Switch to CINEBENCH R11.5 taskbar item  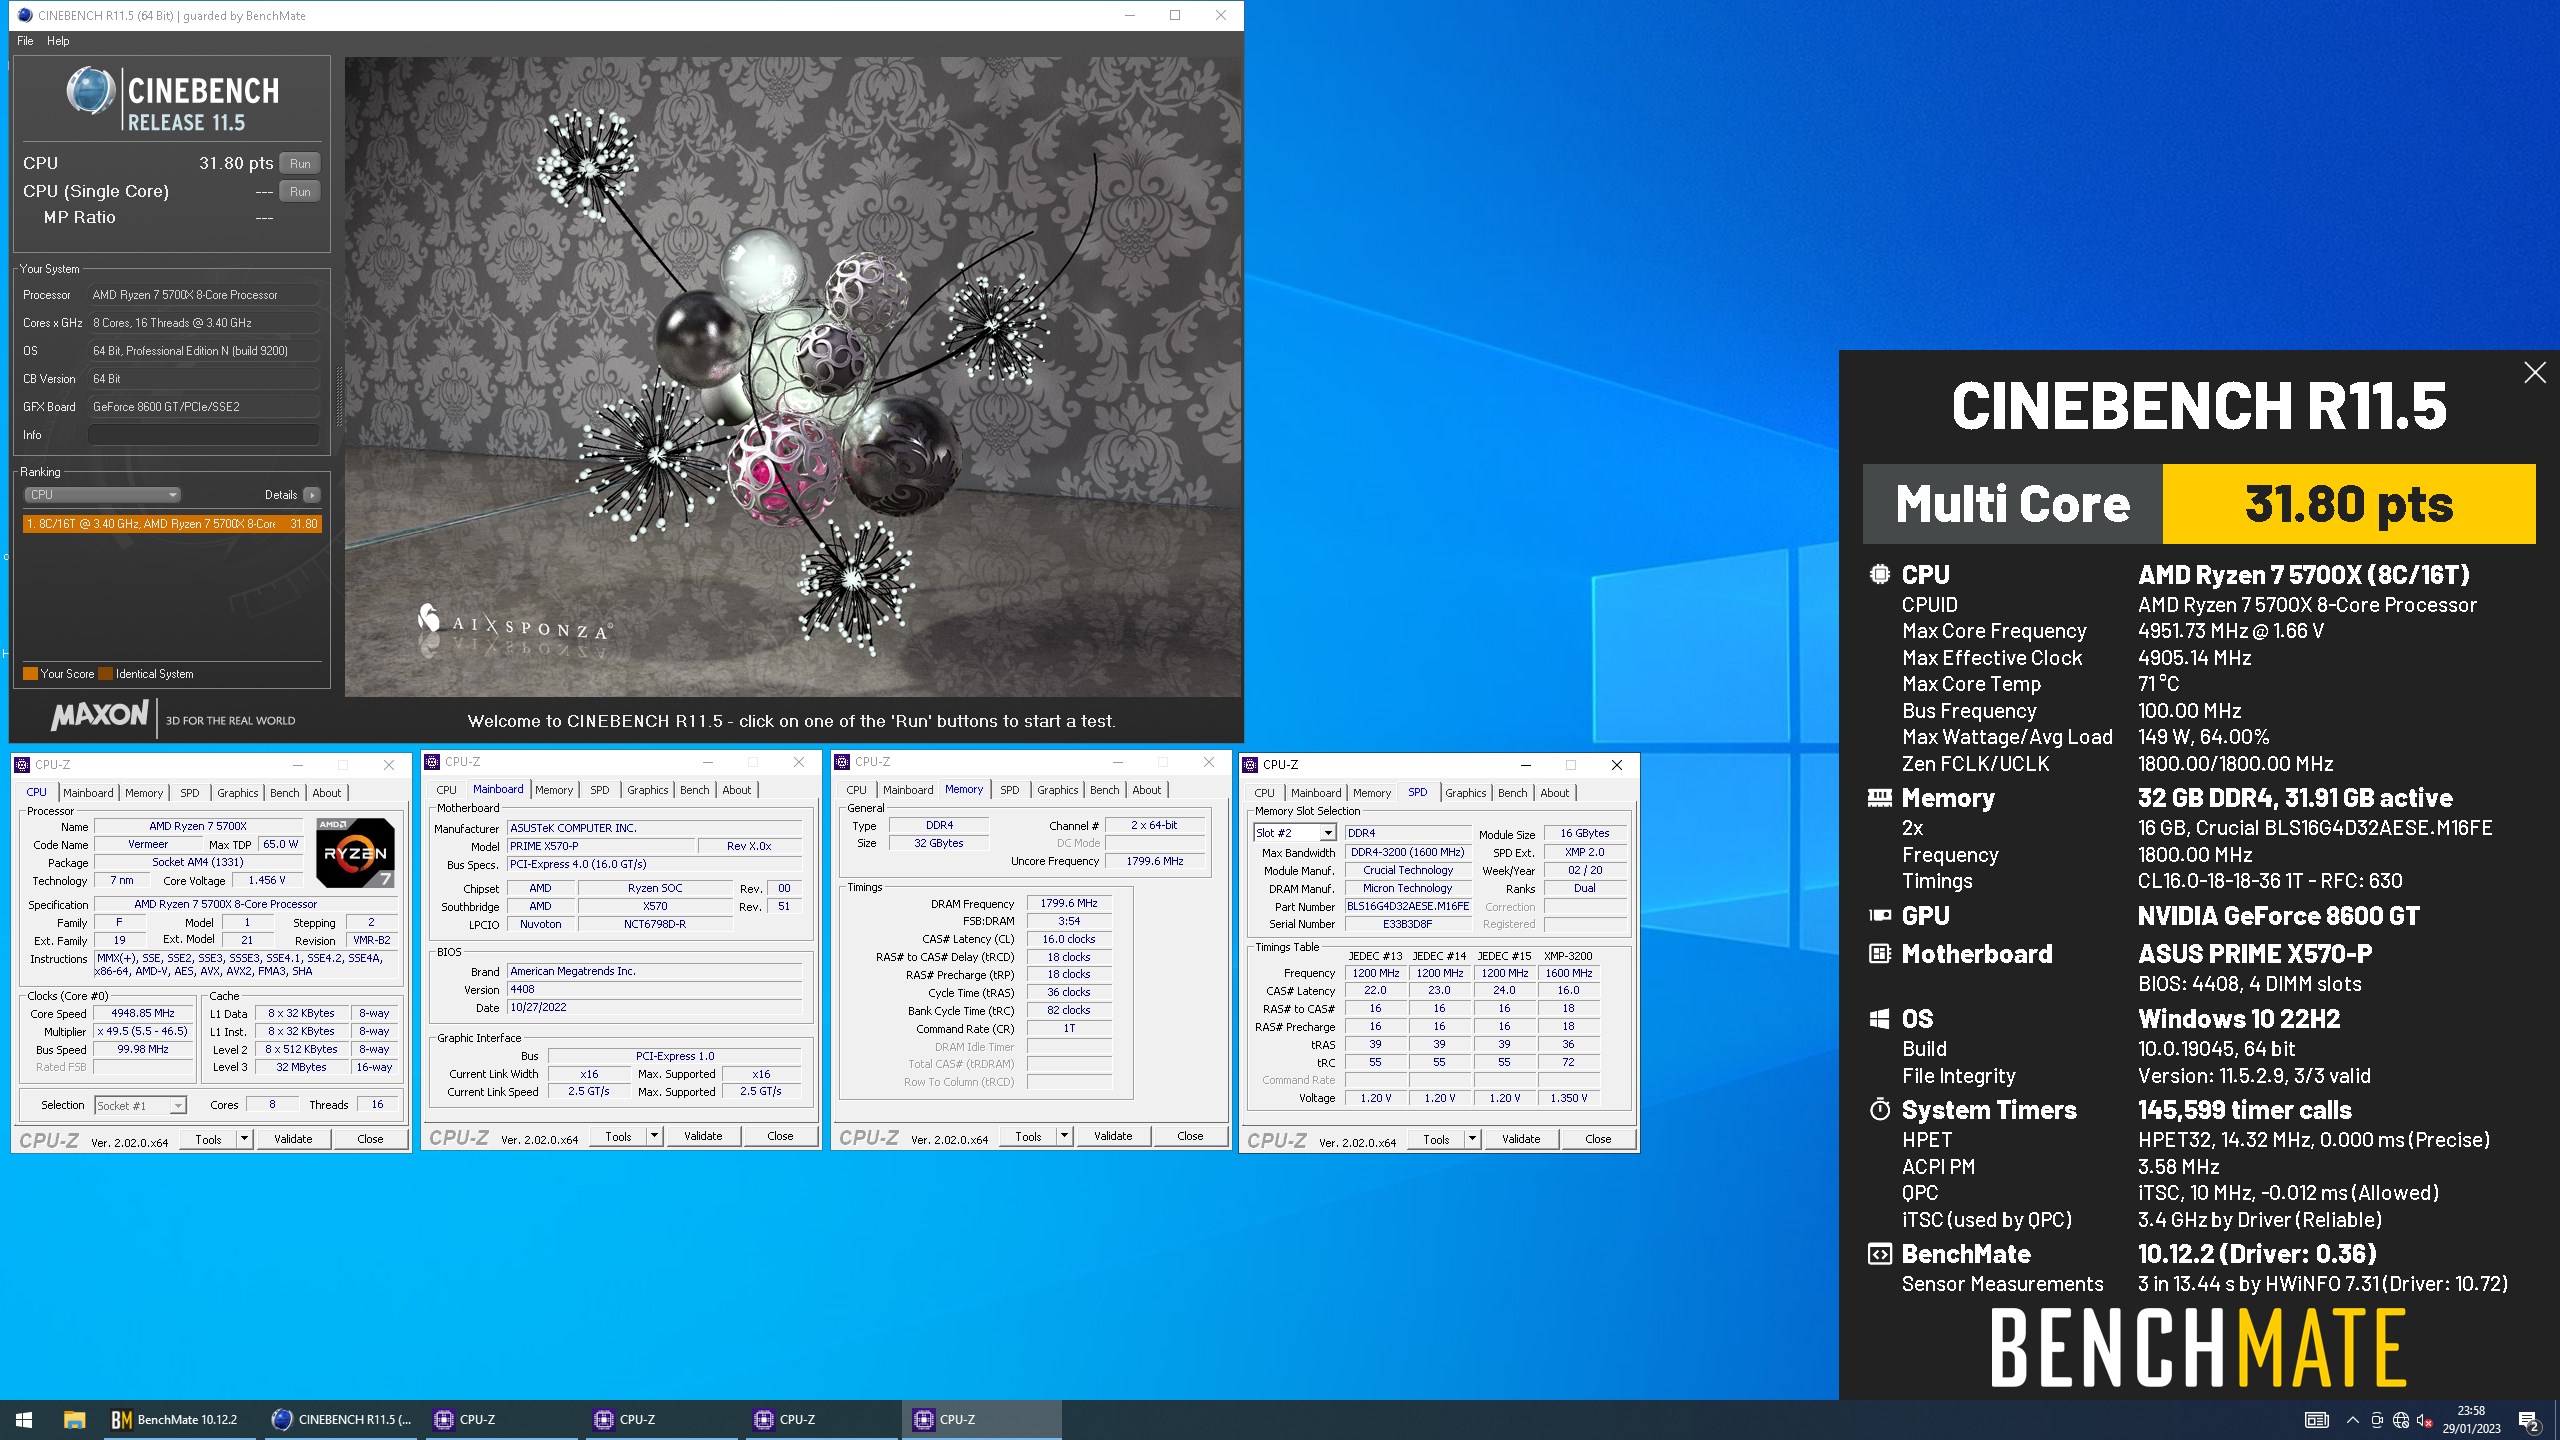342,1420
